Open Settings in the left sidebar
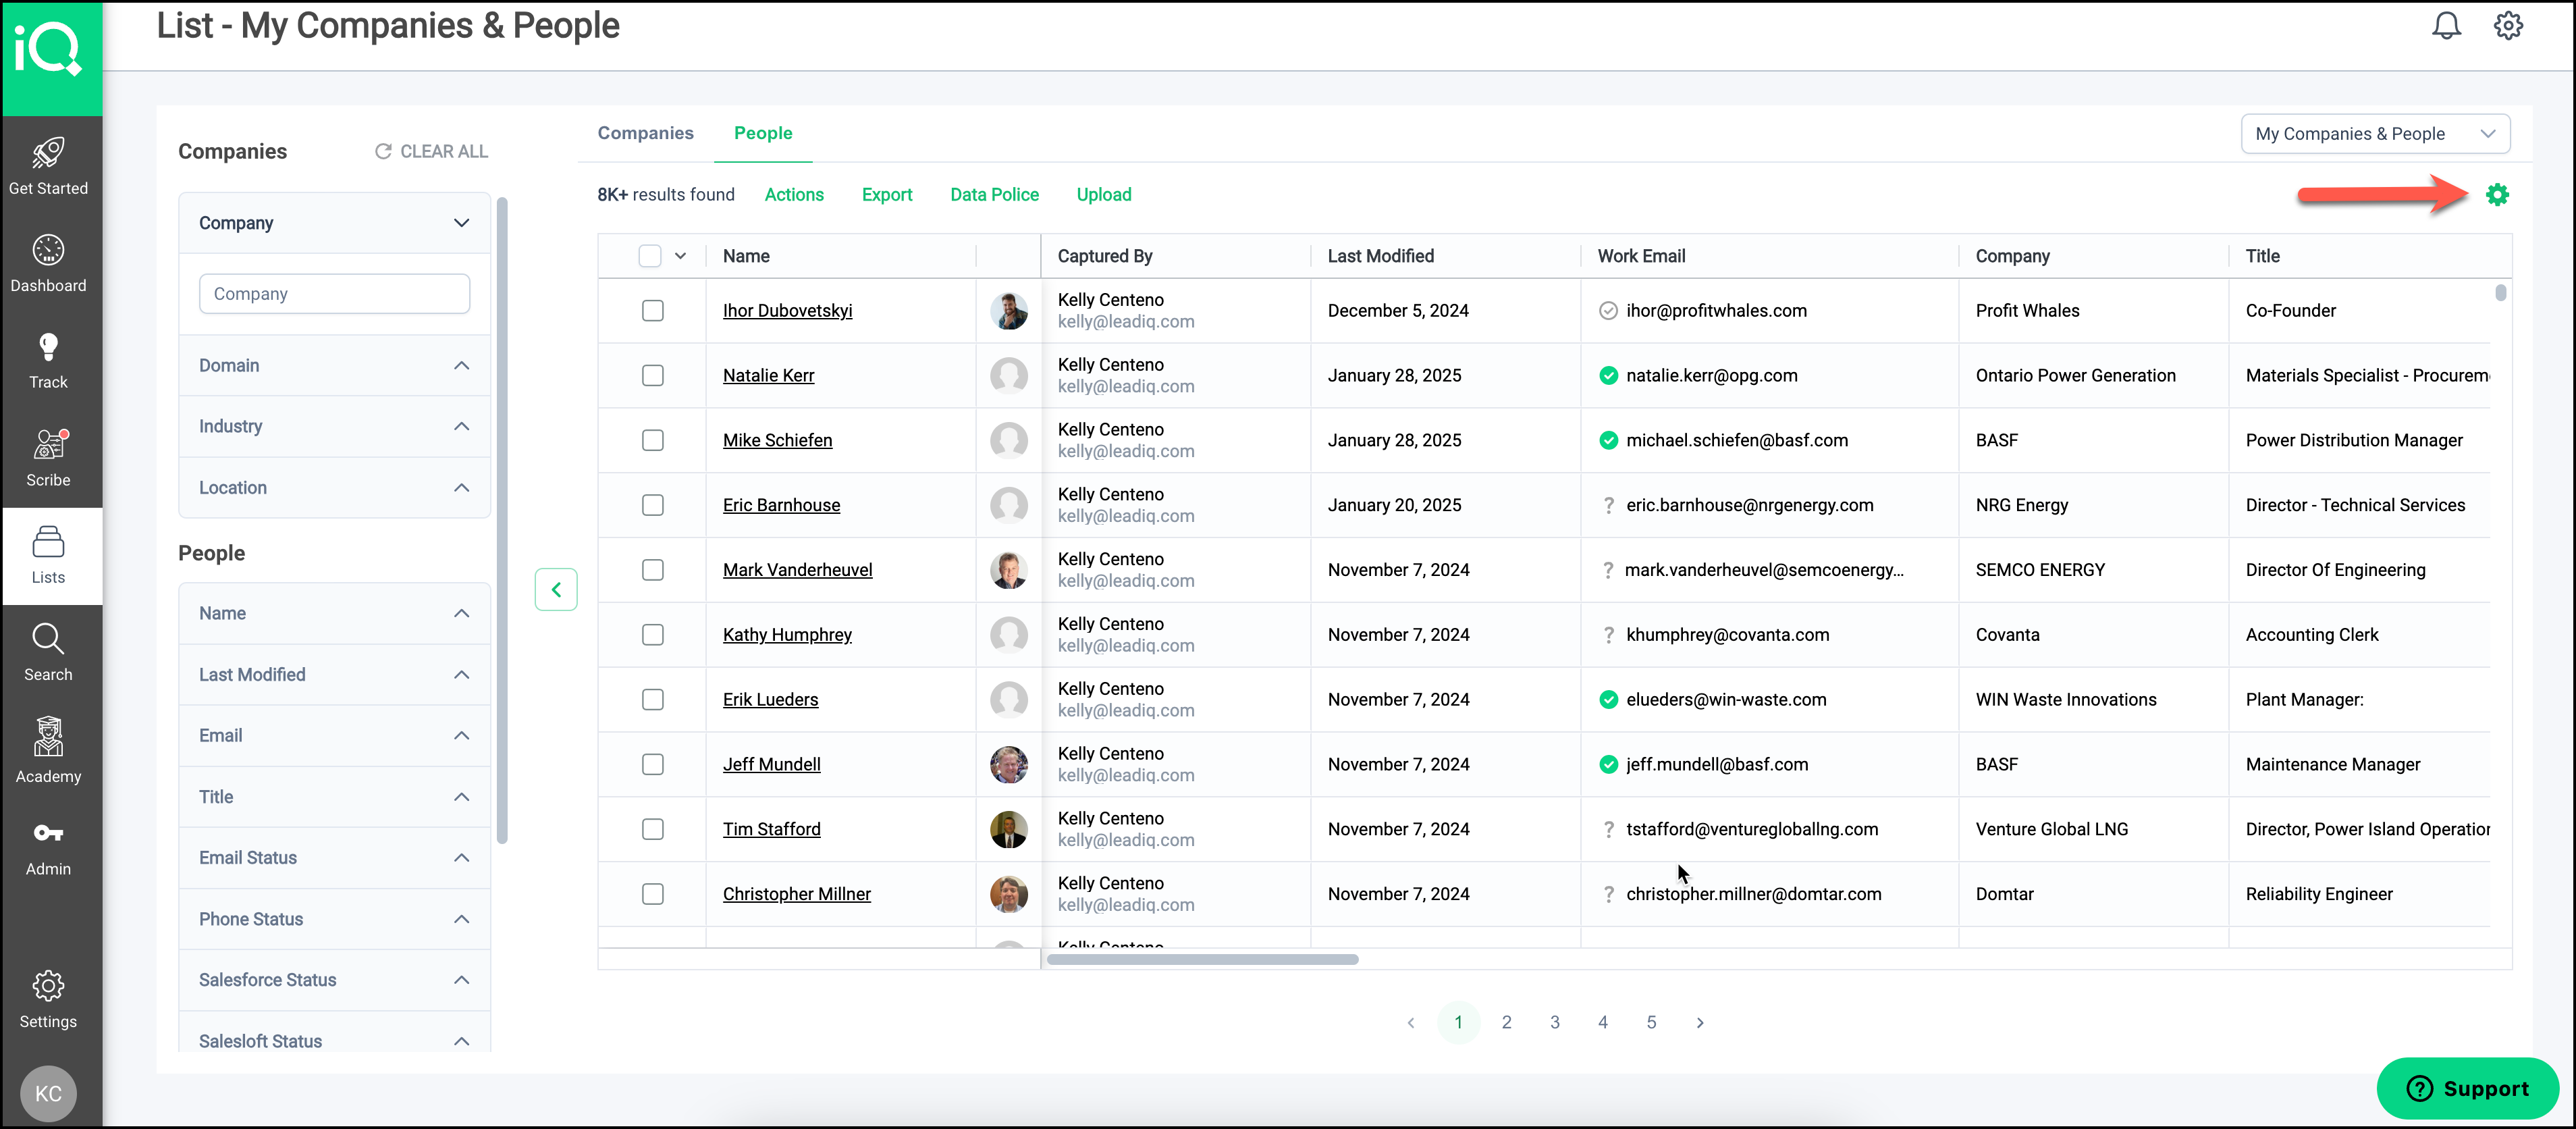This screenshot has width=2576, height=1129. pos(48,999)
